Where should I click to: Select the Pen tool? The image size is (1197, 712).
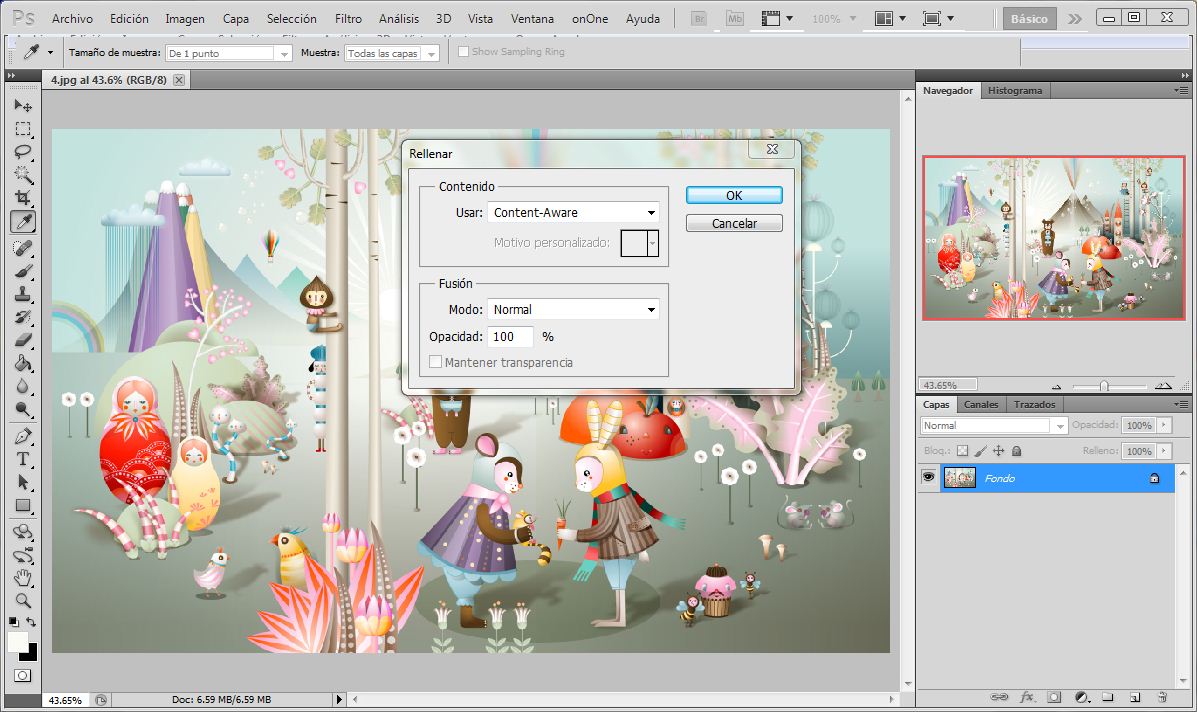point(23,437)
